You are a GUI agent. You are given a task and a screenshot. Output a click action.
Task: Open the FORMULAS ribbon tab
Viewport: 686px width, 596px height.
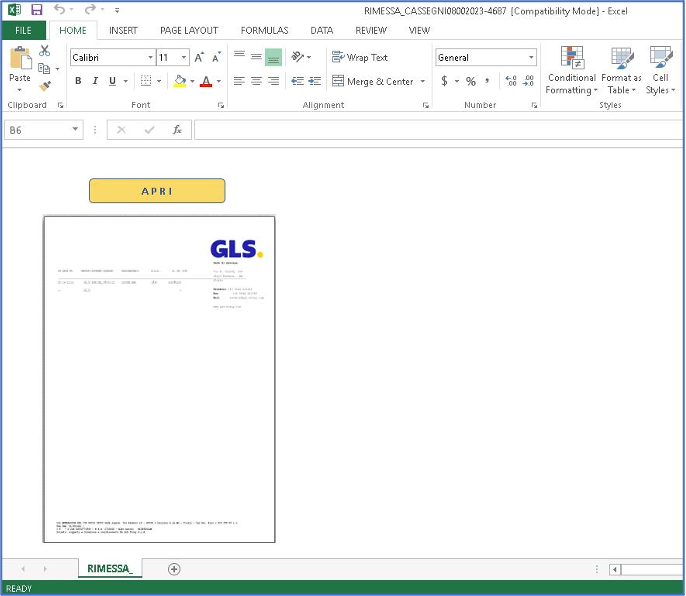pos(264,31)
